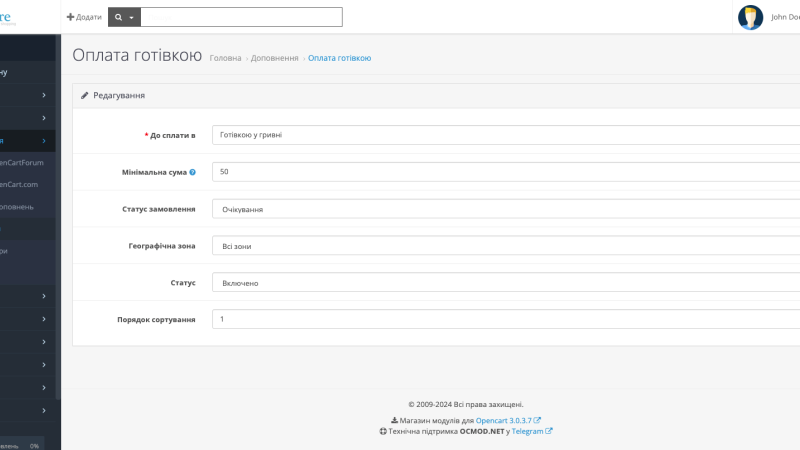Click download icon before Магазин модулів
The height and width of the screenshot is (450, 800).
[394, 420]
